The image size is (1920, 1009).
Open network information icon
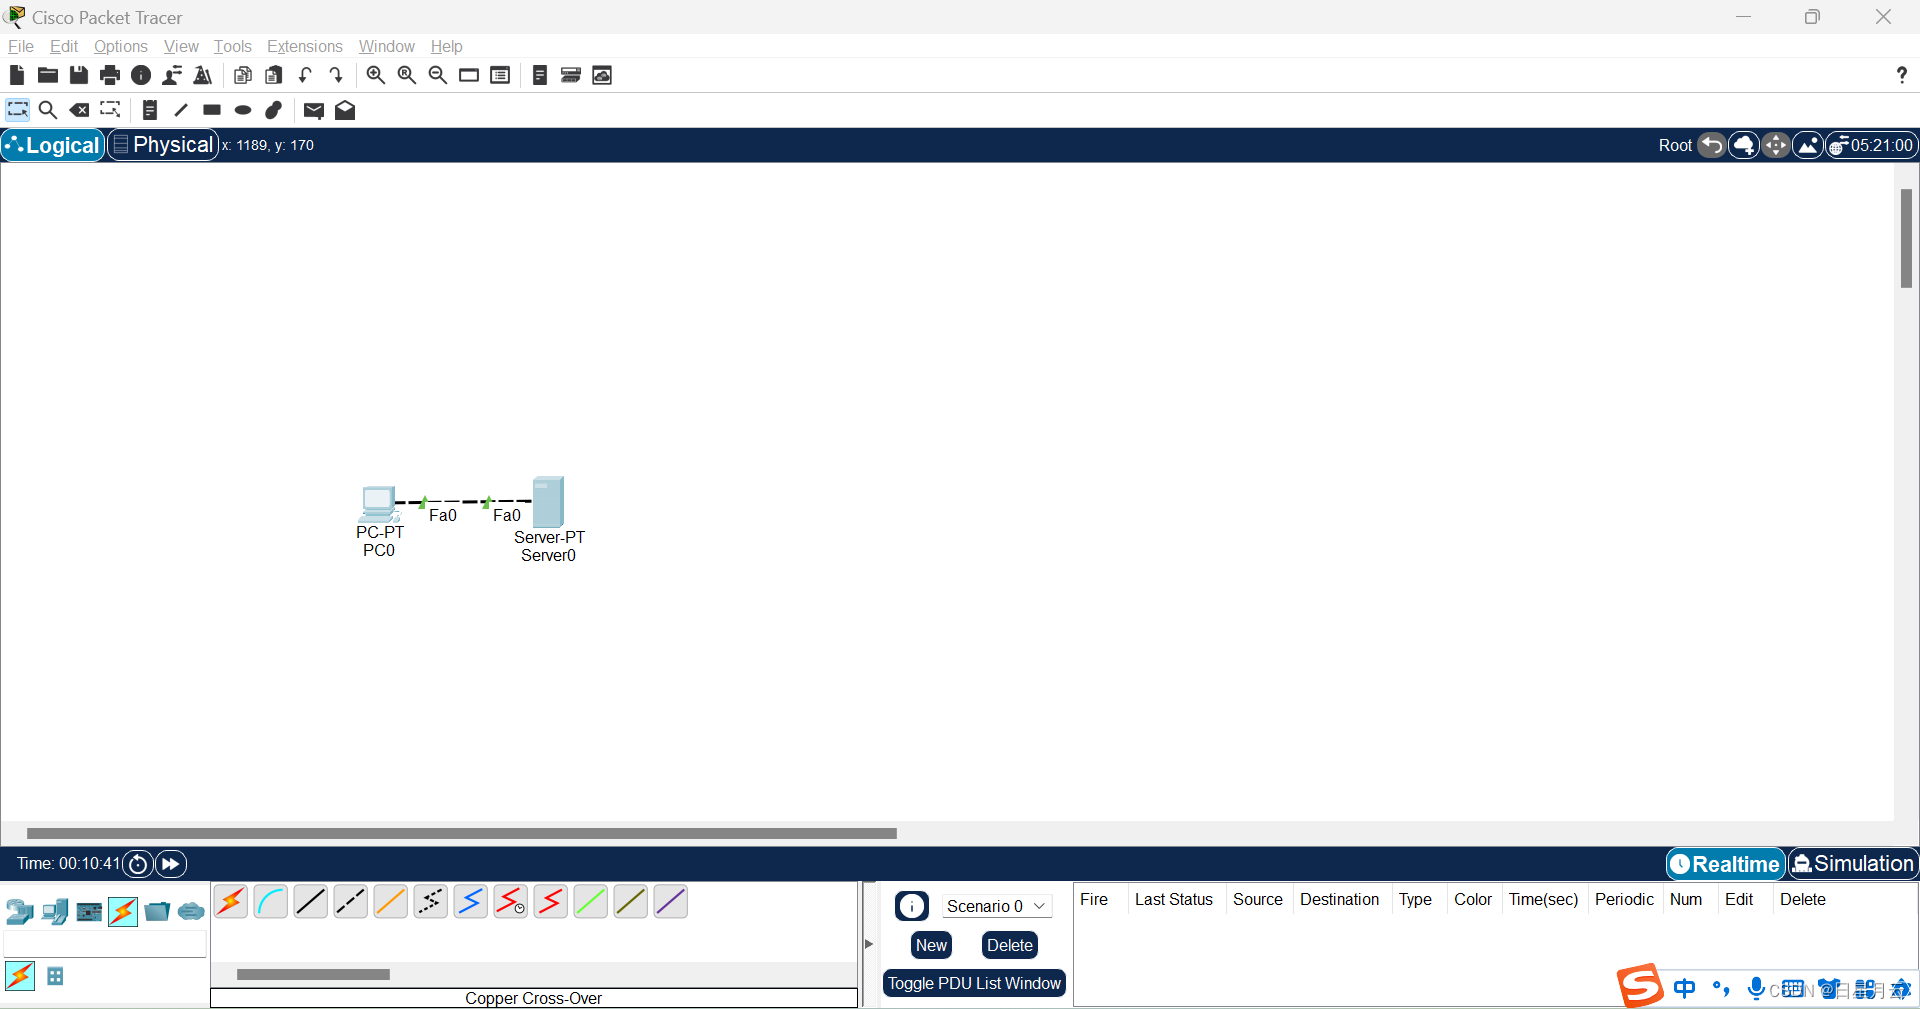click(141, 75)
